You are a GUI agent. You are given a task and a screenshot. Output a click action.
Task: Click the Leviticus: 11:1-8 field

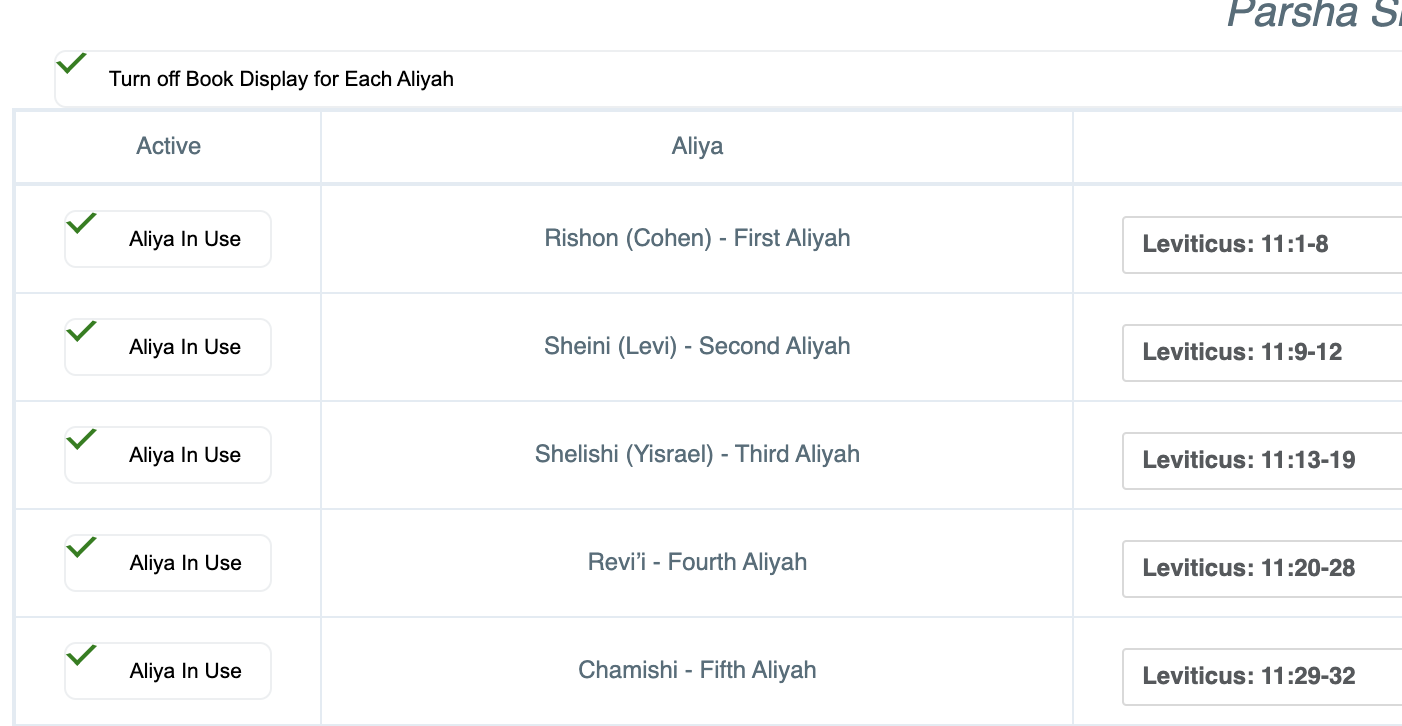click(x=1262, y=244)
